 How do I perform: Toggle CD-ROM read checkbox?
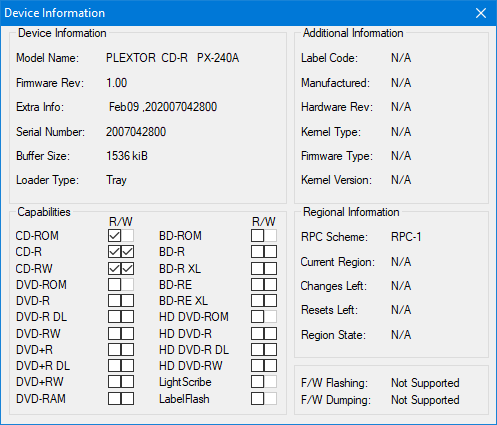[x=114, y=236]
